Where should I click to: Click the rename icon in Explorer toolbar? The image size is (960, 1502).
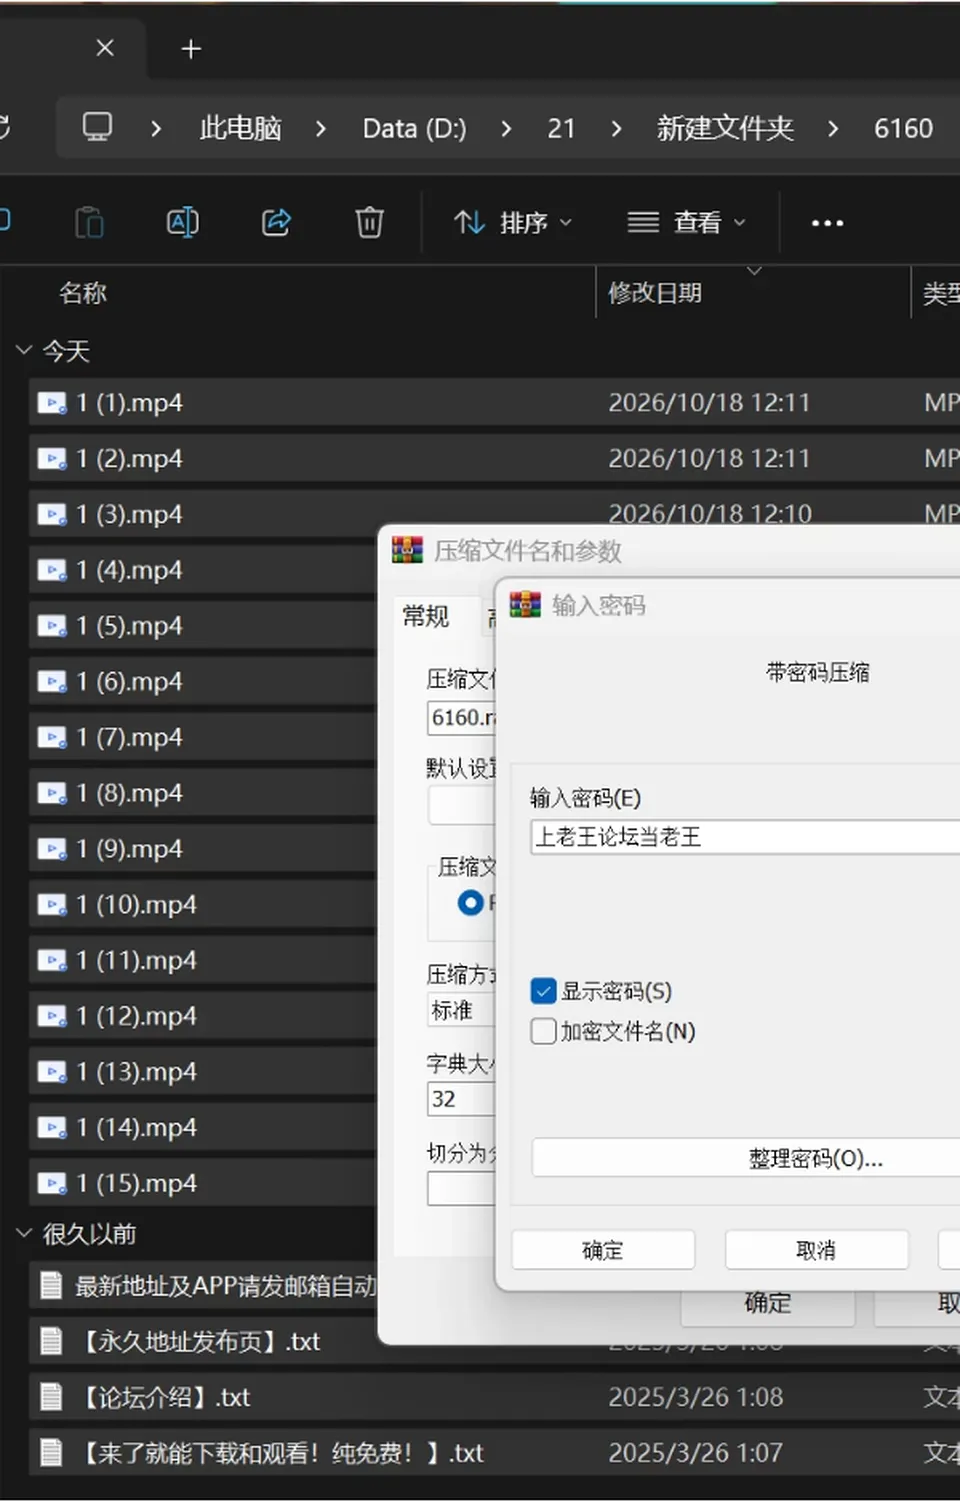(x=182, y=222)
